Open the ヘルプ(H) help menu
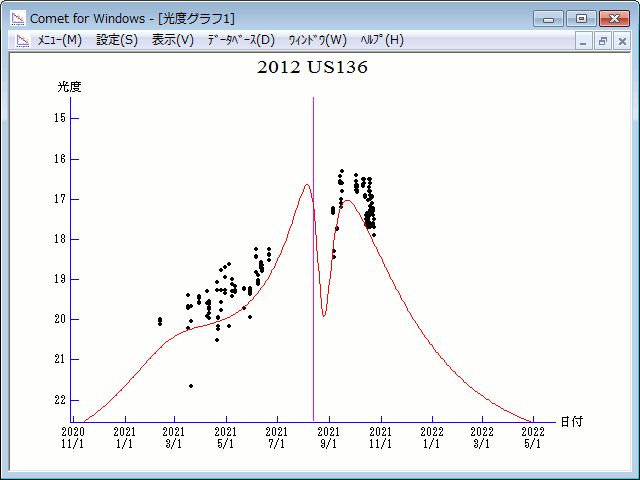 [x=381, y=40]
